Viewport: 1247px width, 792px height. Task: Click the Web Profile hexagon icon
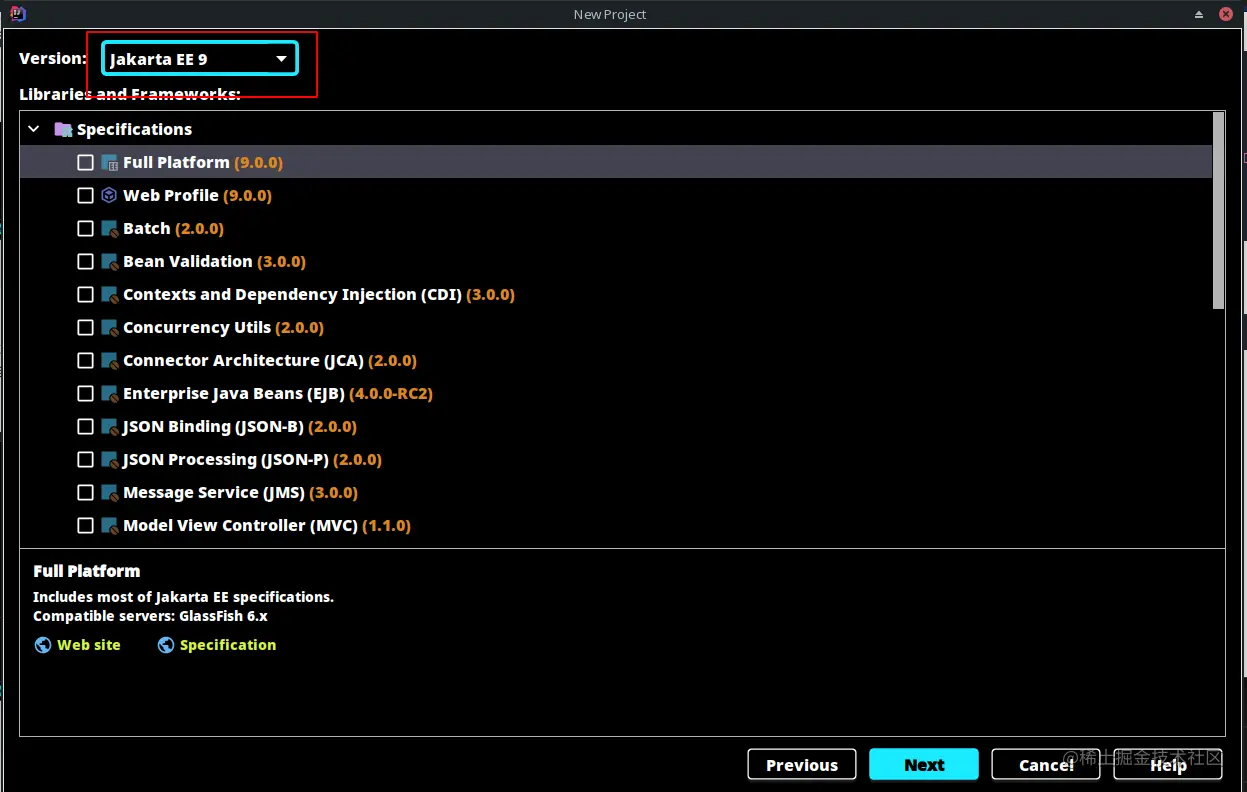(x=110, y=195)
